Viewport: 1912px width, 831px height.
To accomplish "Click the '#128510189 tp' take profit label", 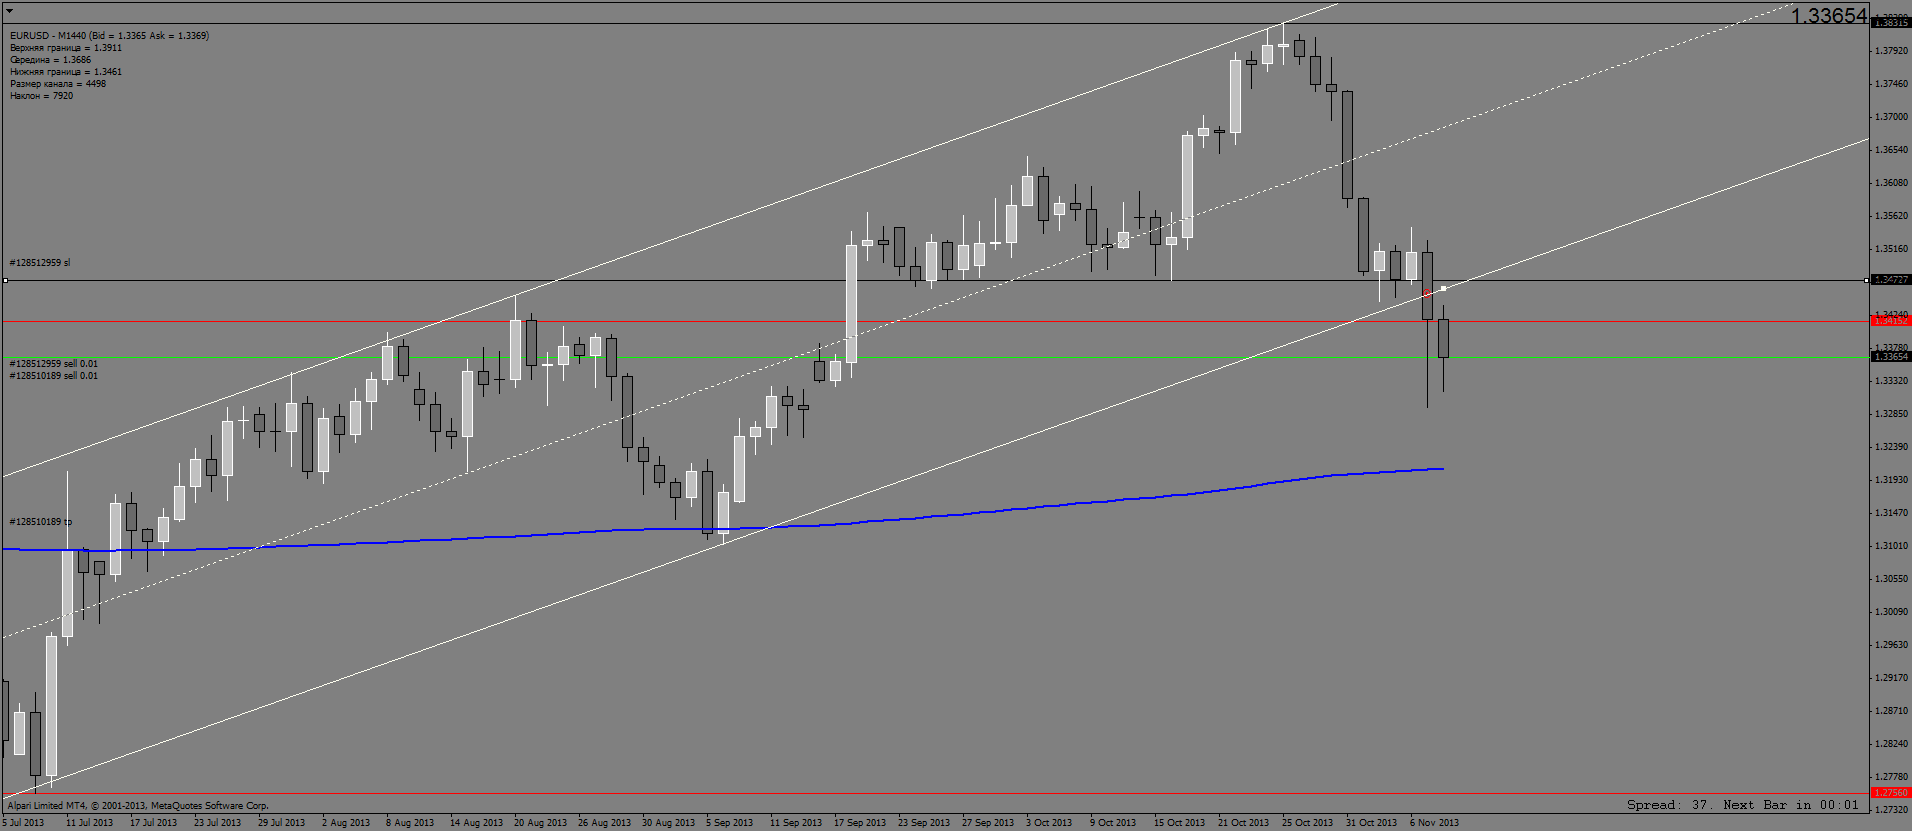I will [40, 522].
